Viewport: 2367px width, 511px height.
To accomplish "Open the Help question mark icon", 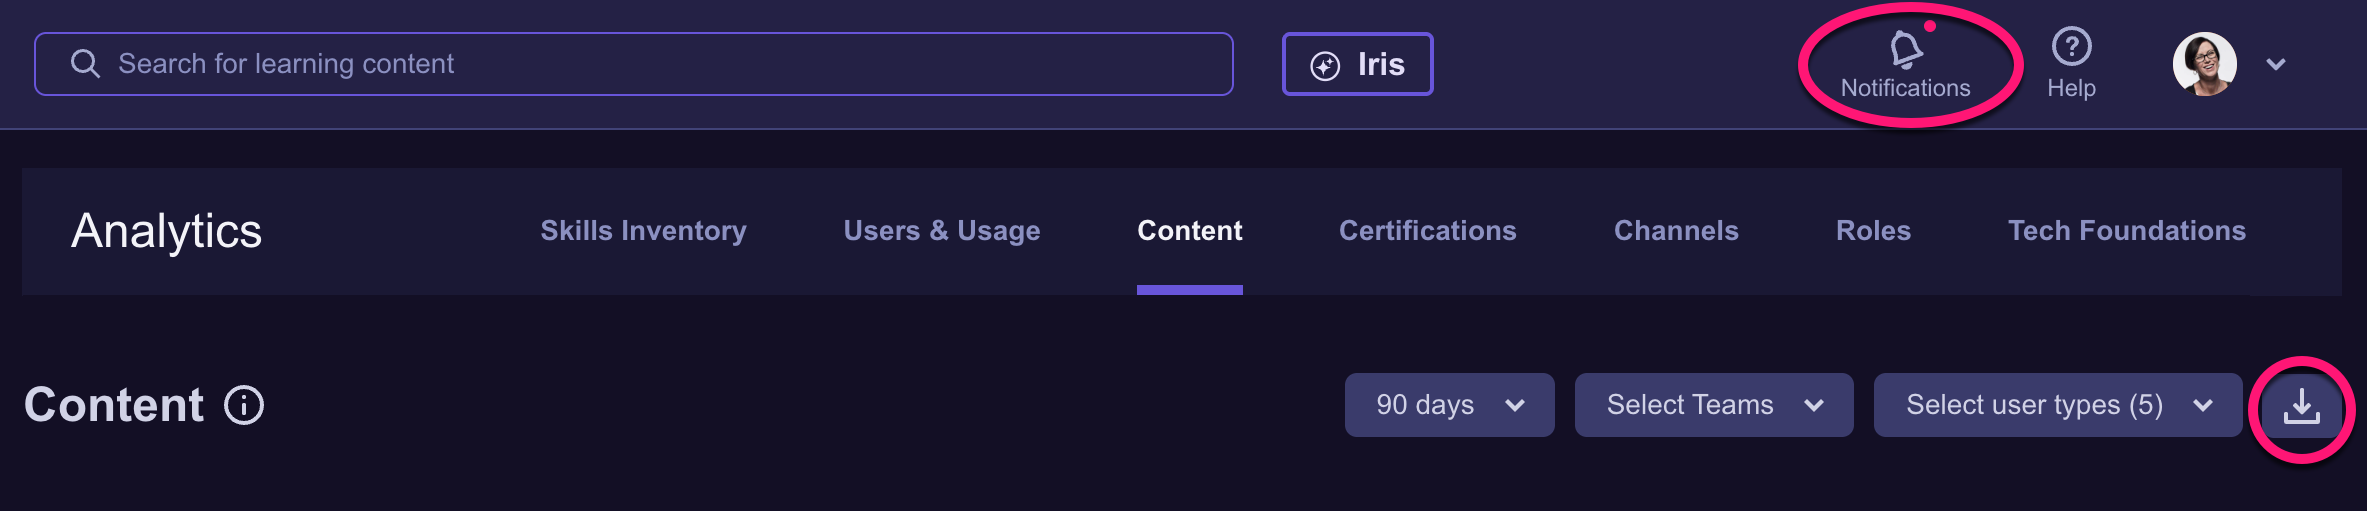I will [2071, 47].
